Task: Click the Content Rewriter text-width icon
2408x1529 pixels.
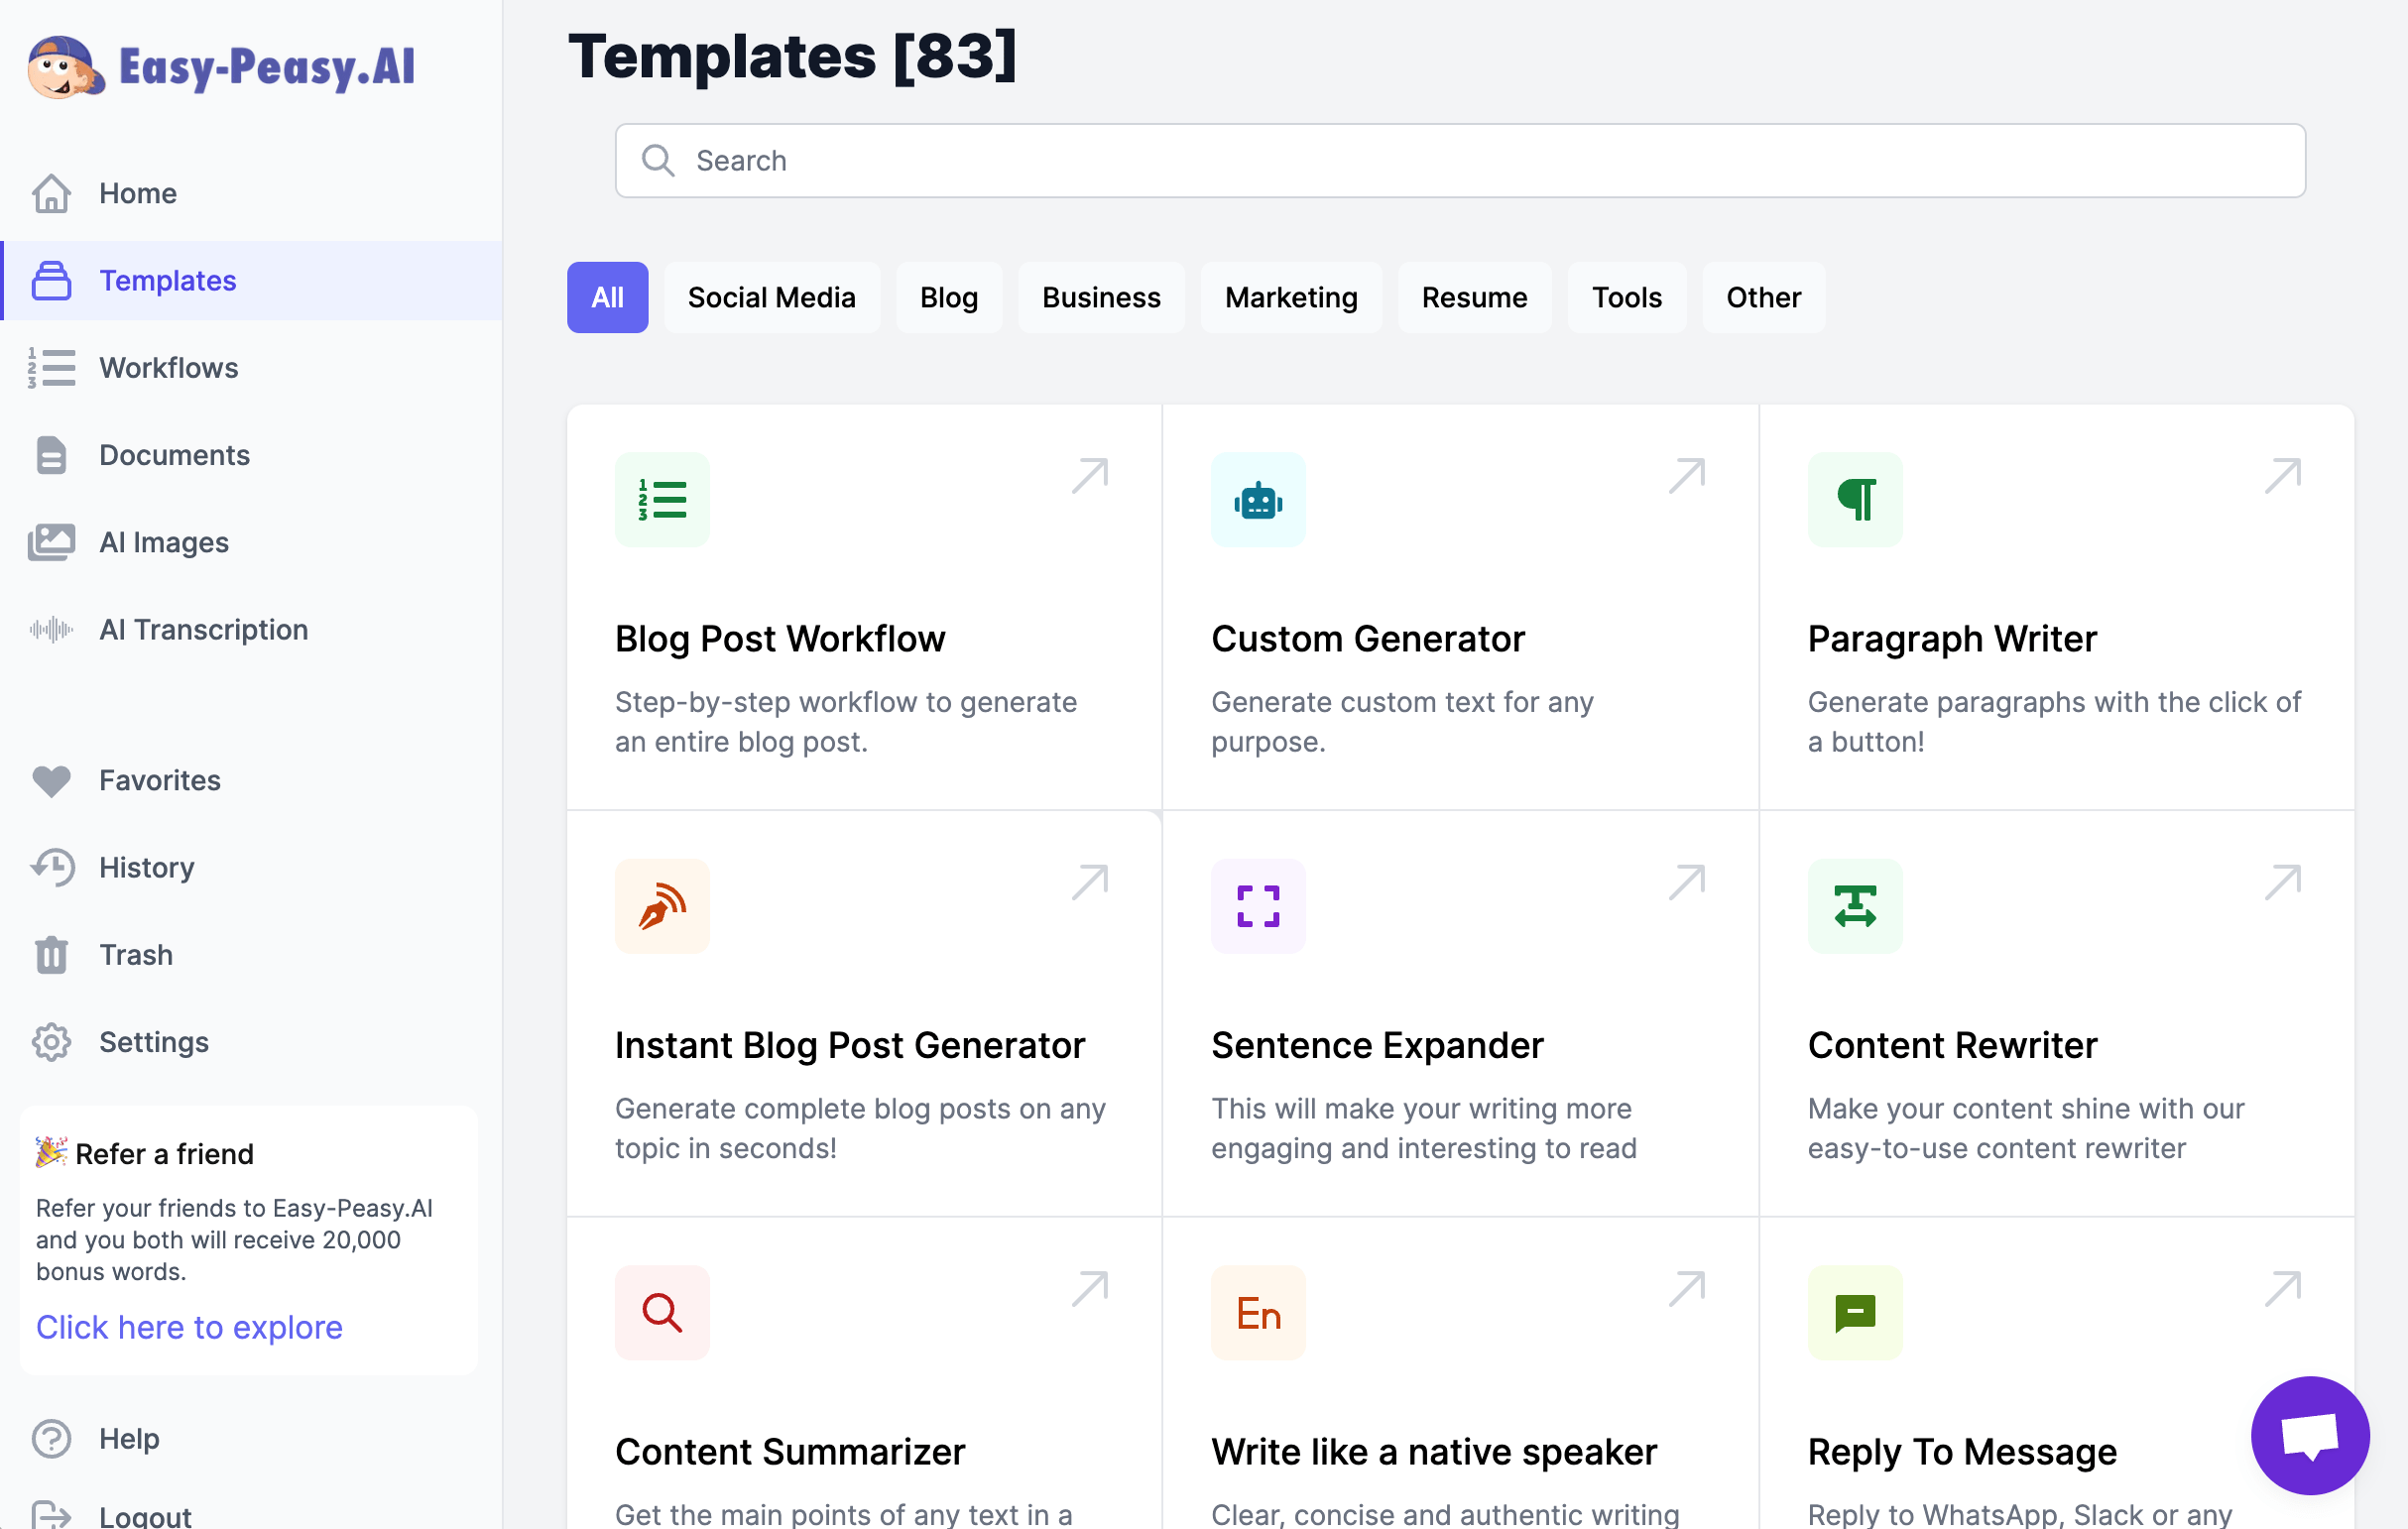Action: pyautogui.click(x=1854, y=906)
